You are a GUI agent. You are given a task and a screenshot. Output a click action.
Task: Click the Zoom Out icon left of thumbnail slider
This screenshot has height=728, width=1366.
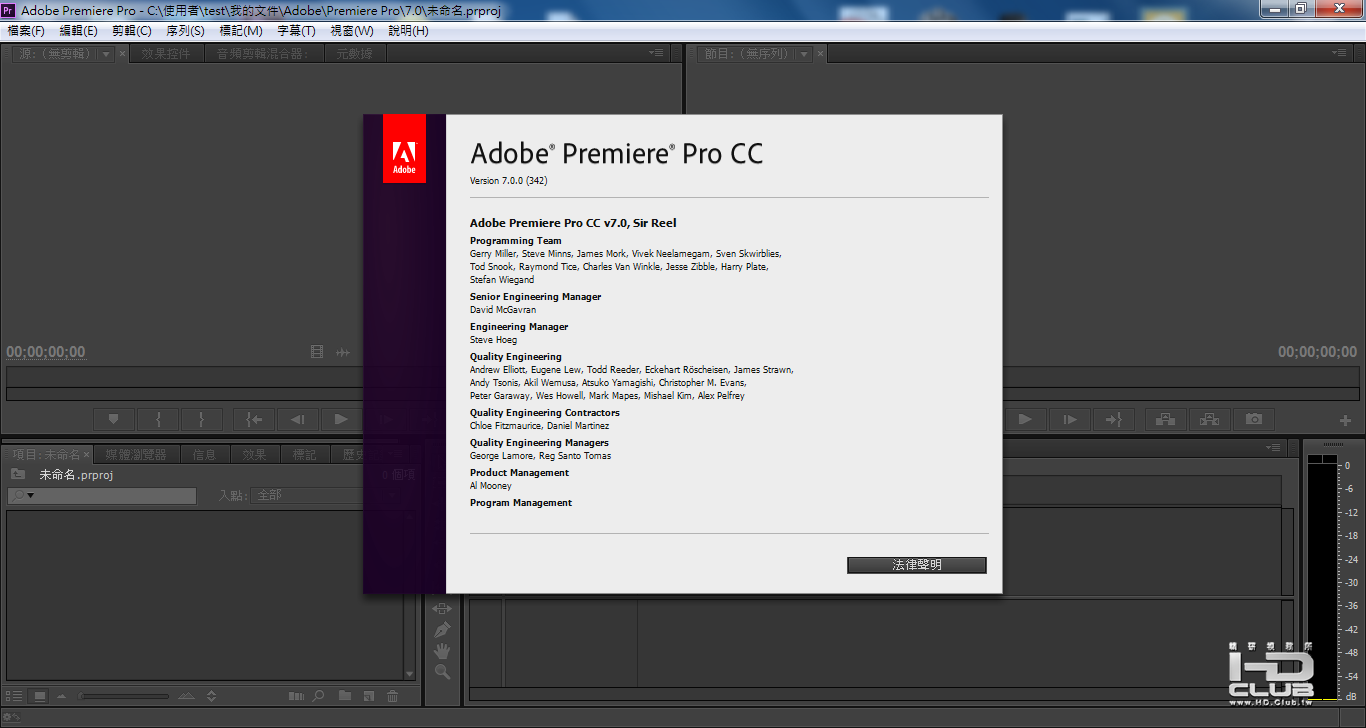pos(62,696)
